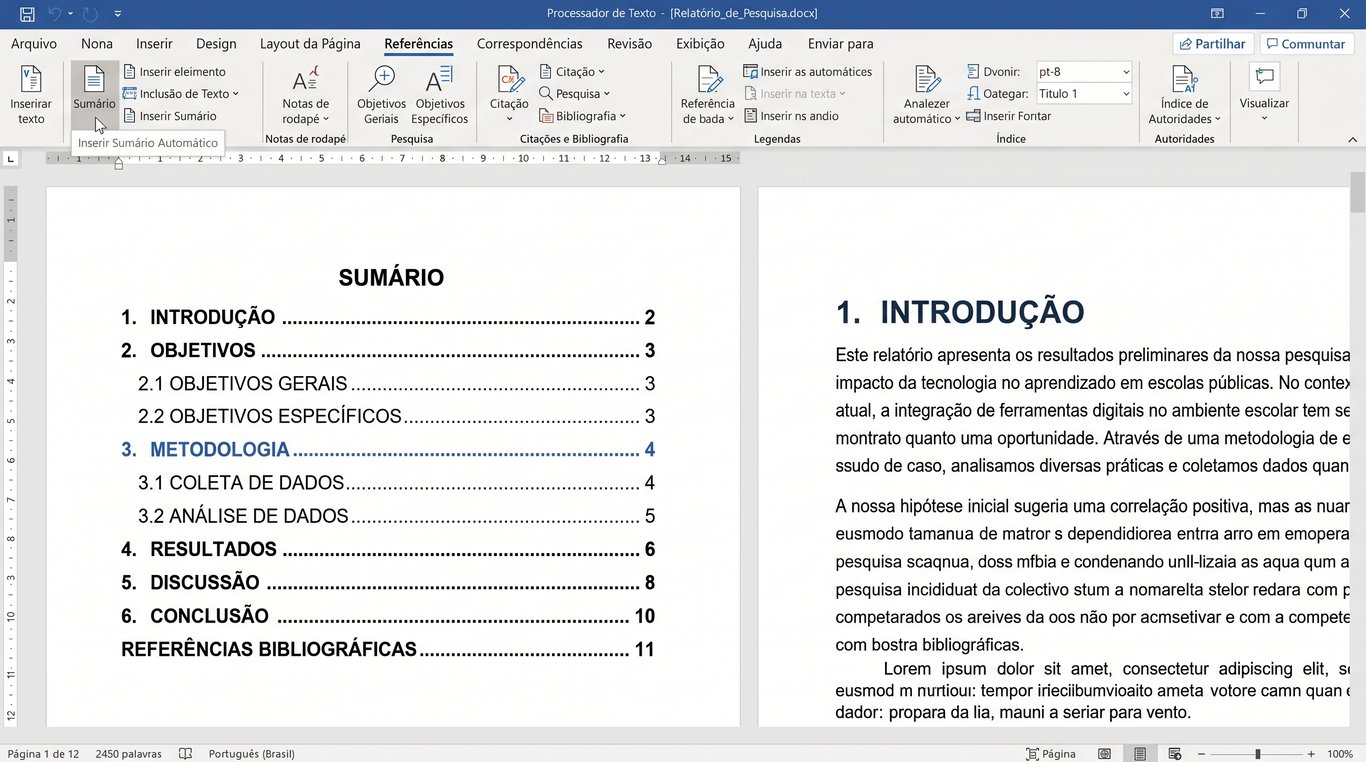1366x762 pixels.
Task: Click the ruler tab selector corner icon
Action: tap(10, 158)
